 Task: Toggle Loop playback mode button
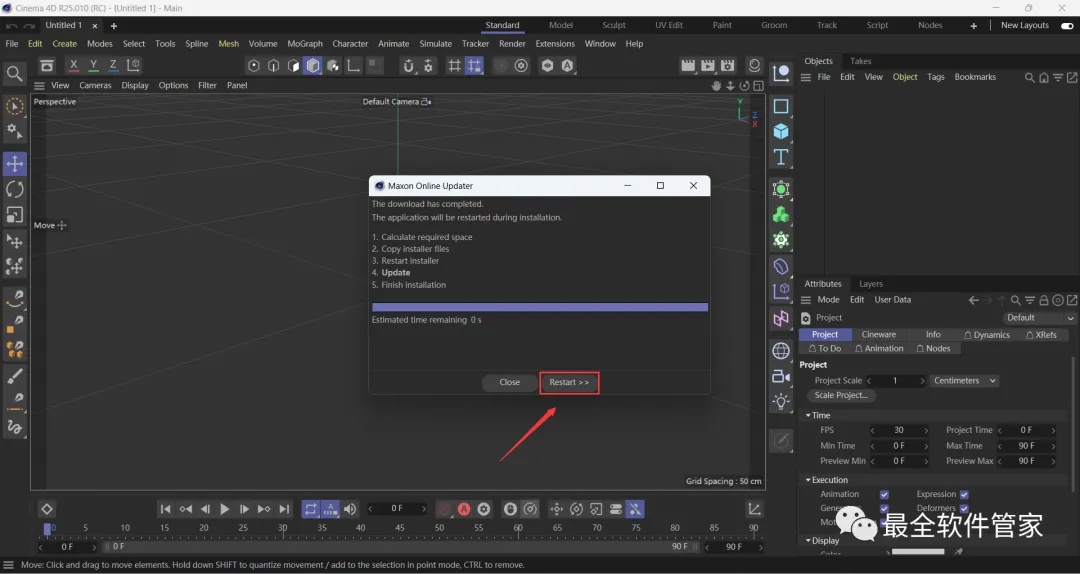tap(311, 509)
